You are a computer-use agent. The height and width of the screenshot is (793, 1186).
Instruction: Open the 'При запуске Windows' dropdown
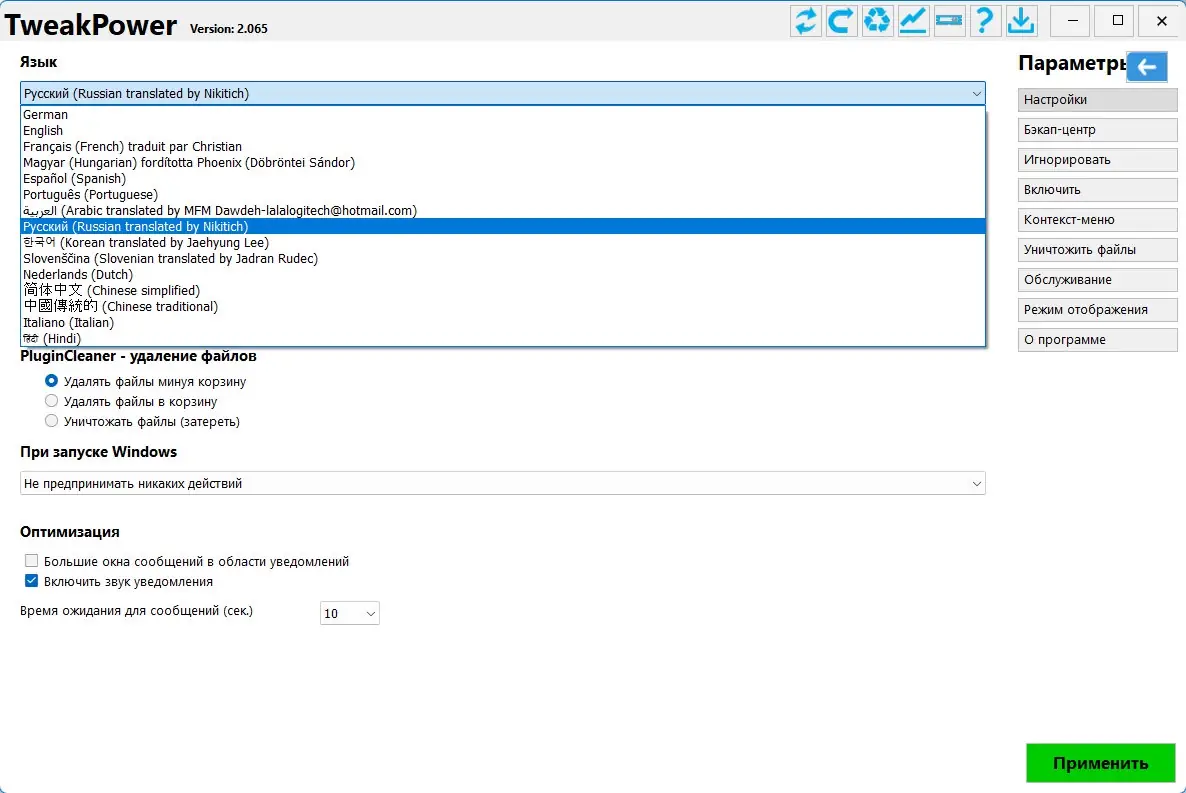point(502,483)
